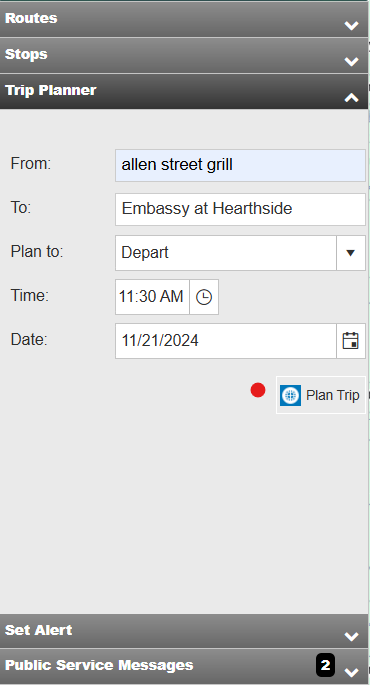Focus the To field 'Embassy at Hearthside'
The image size is (370, 685).
click(240, 209)
